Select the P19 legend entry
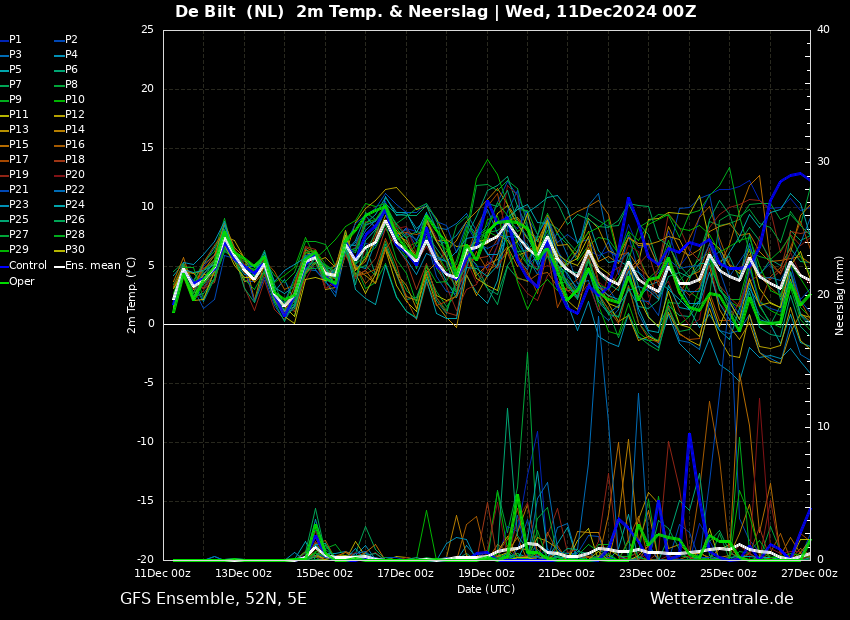The image size is (850, 620). click(x=14, y=175)
